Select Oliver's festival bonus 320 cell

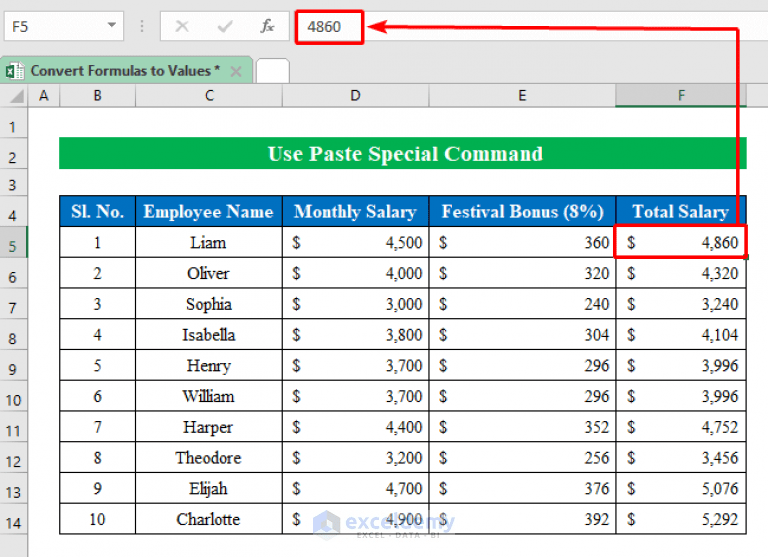[522, 273]
